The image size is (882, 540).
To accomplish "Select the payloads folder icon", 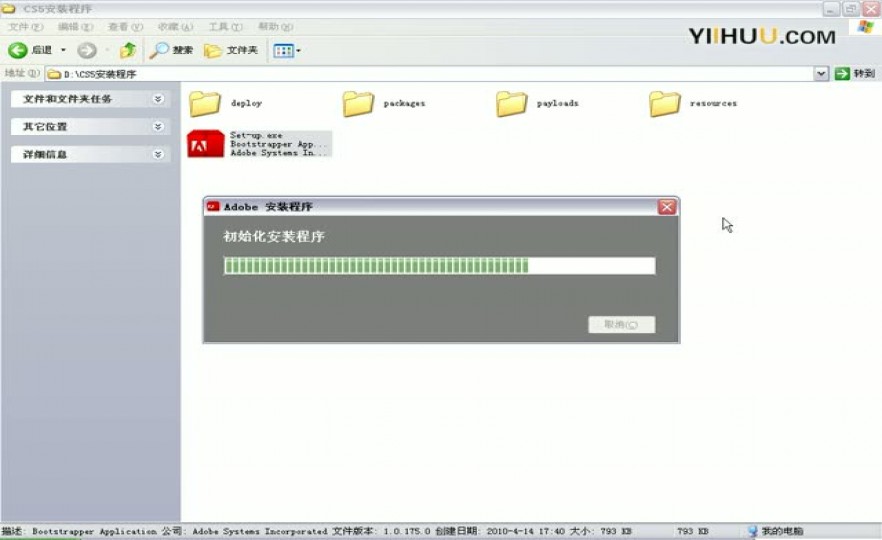I will 511,104.
